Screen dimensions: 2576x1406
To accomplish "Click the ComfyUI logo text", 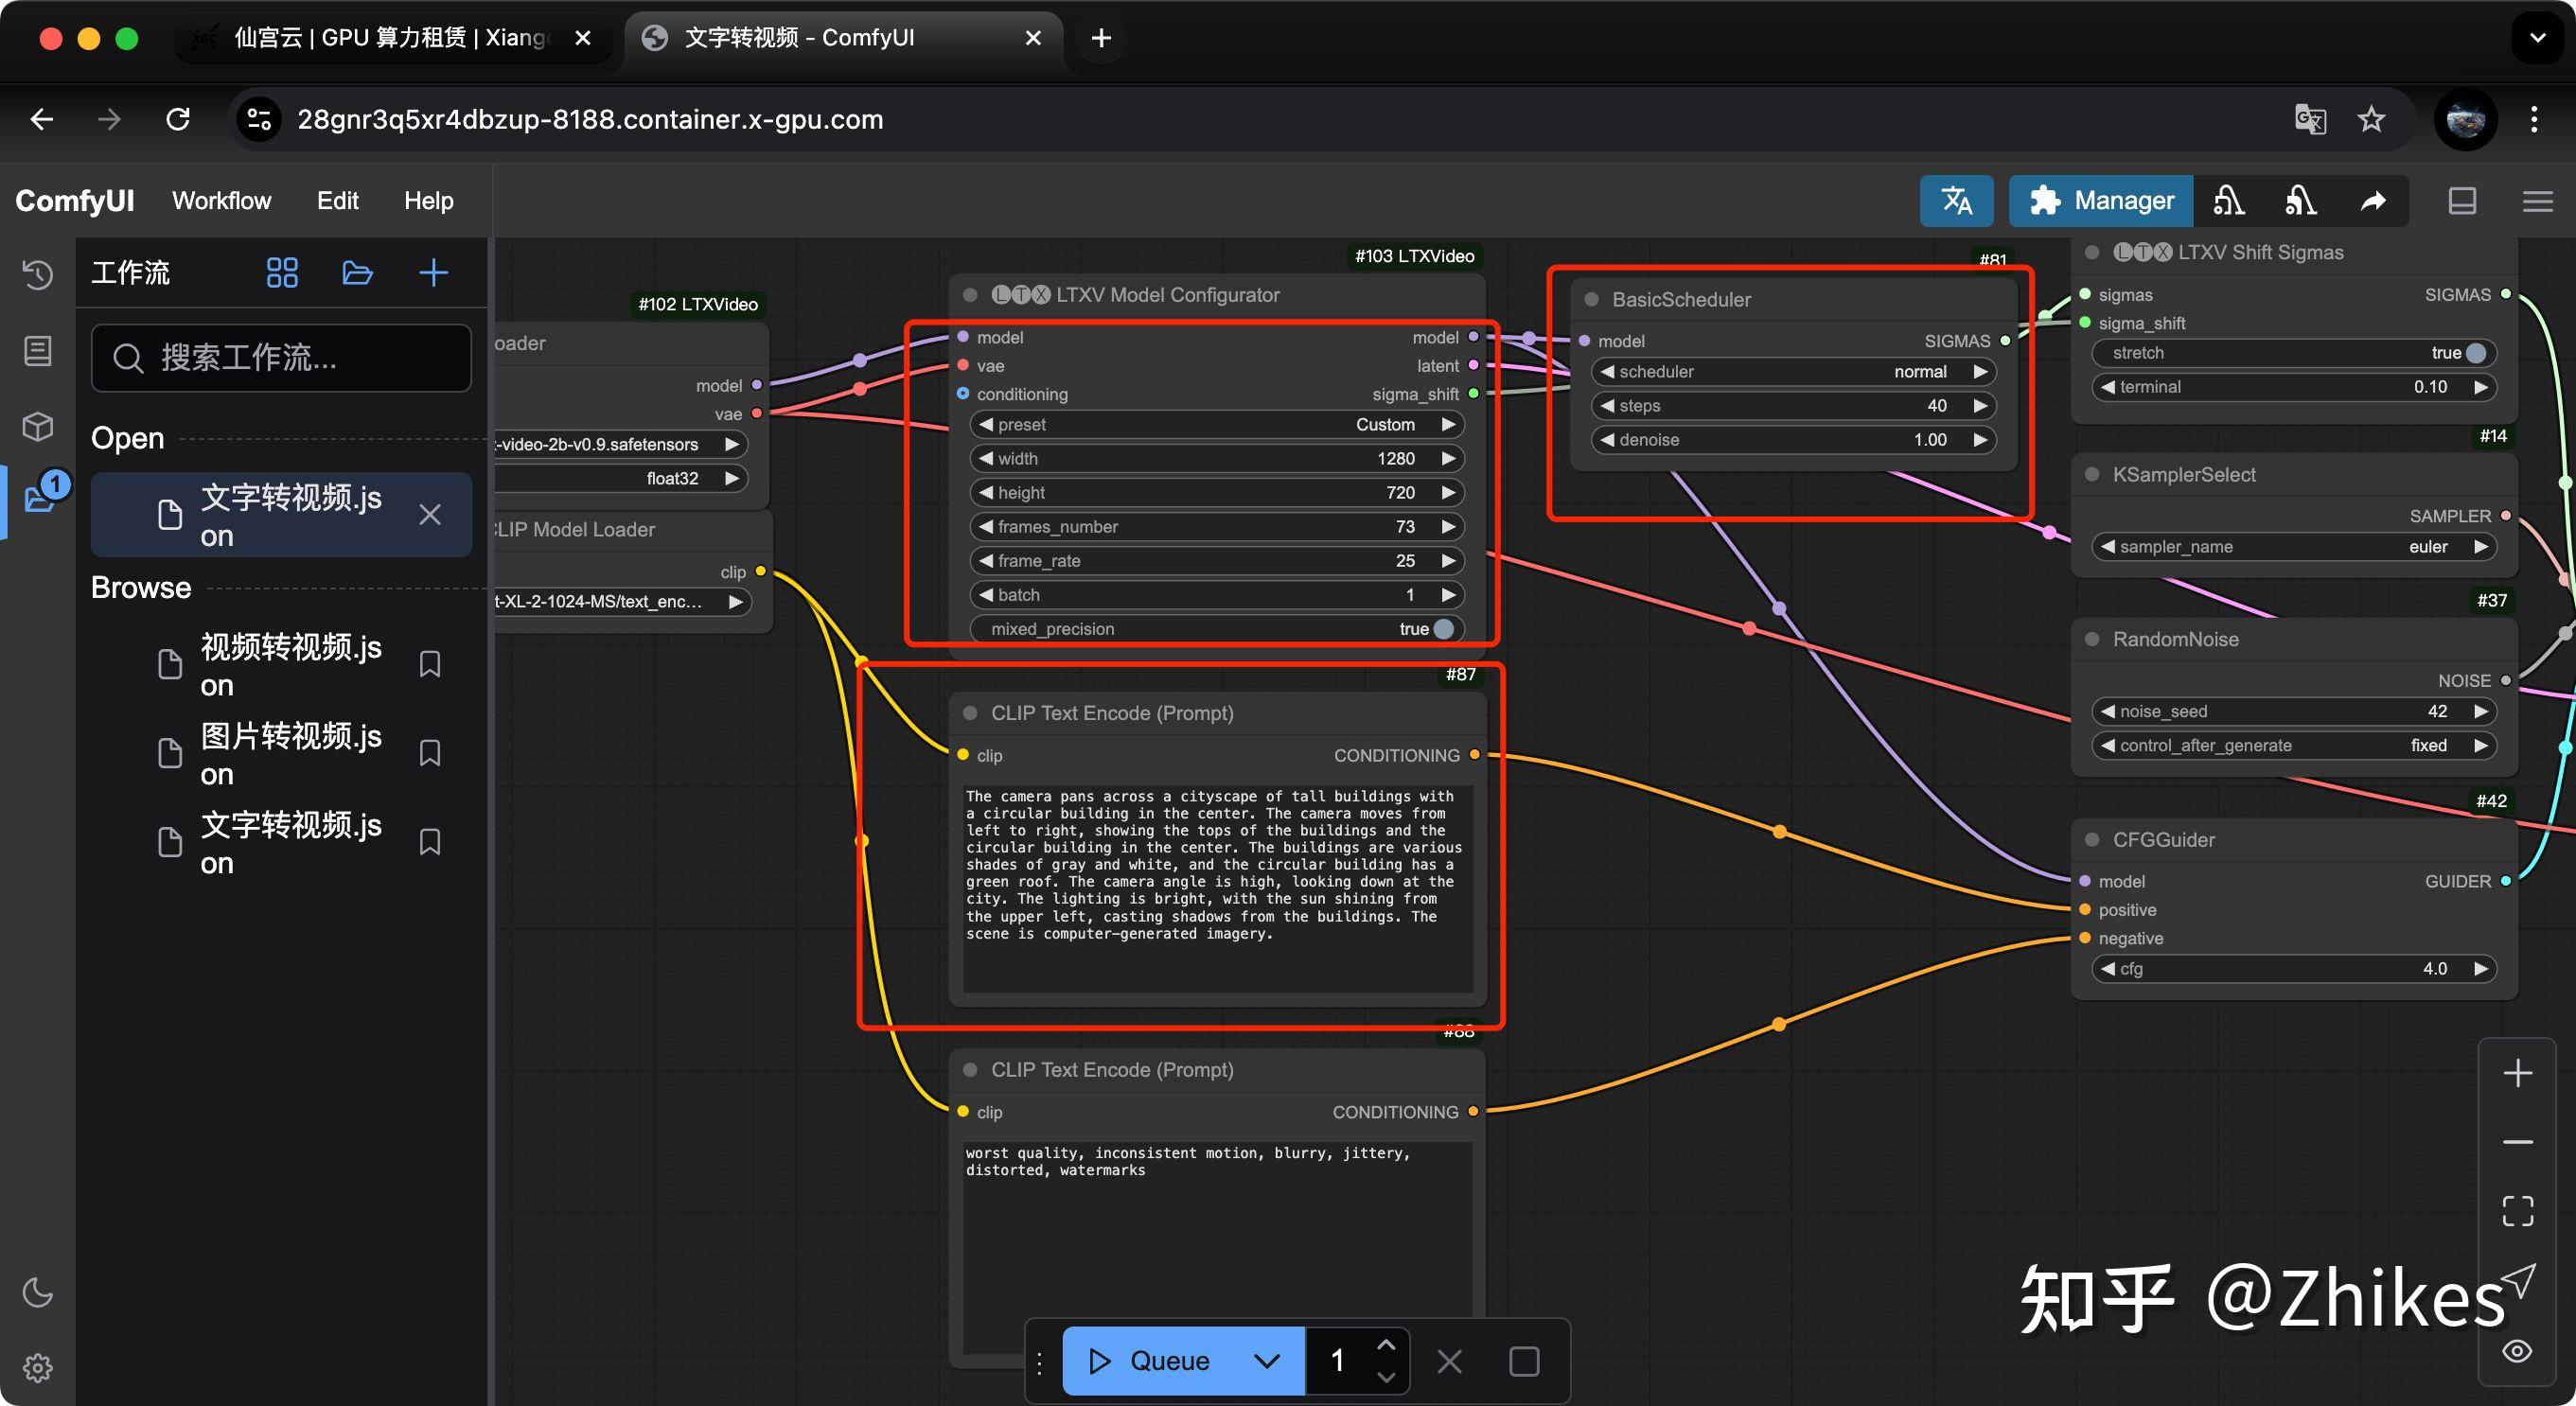I will pyautogui.click(x=75, y=201).
